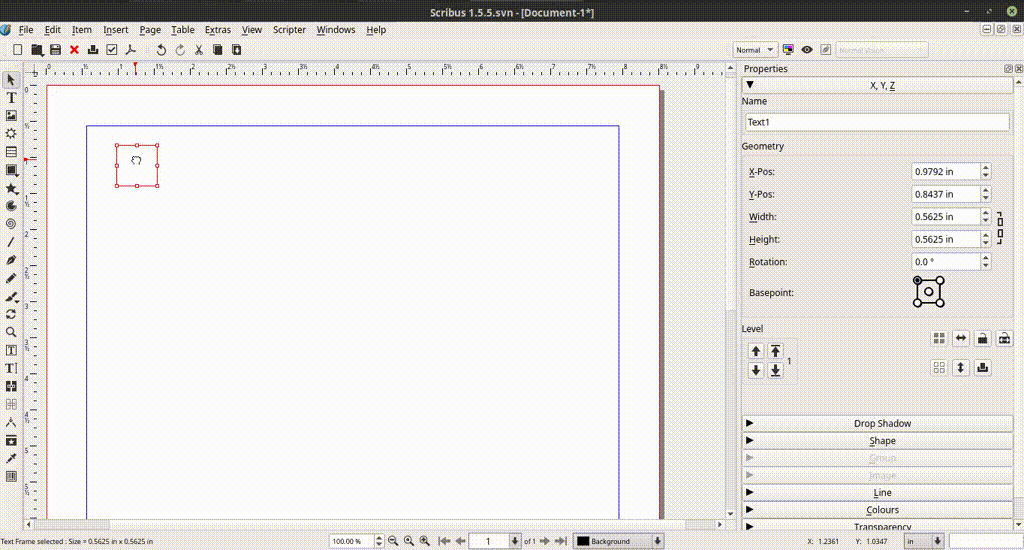Image resolution: width=1024 pixels, height=550 pixels.
Task: Select the Image Frame tool
Action: [x=11, y=116]
